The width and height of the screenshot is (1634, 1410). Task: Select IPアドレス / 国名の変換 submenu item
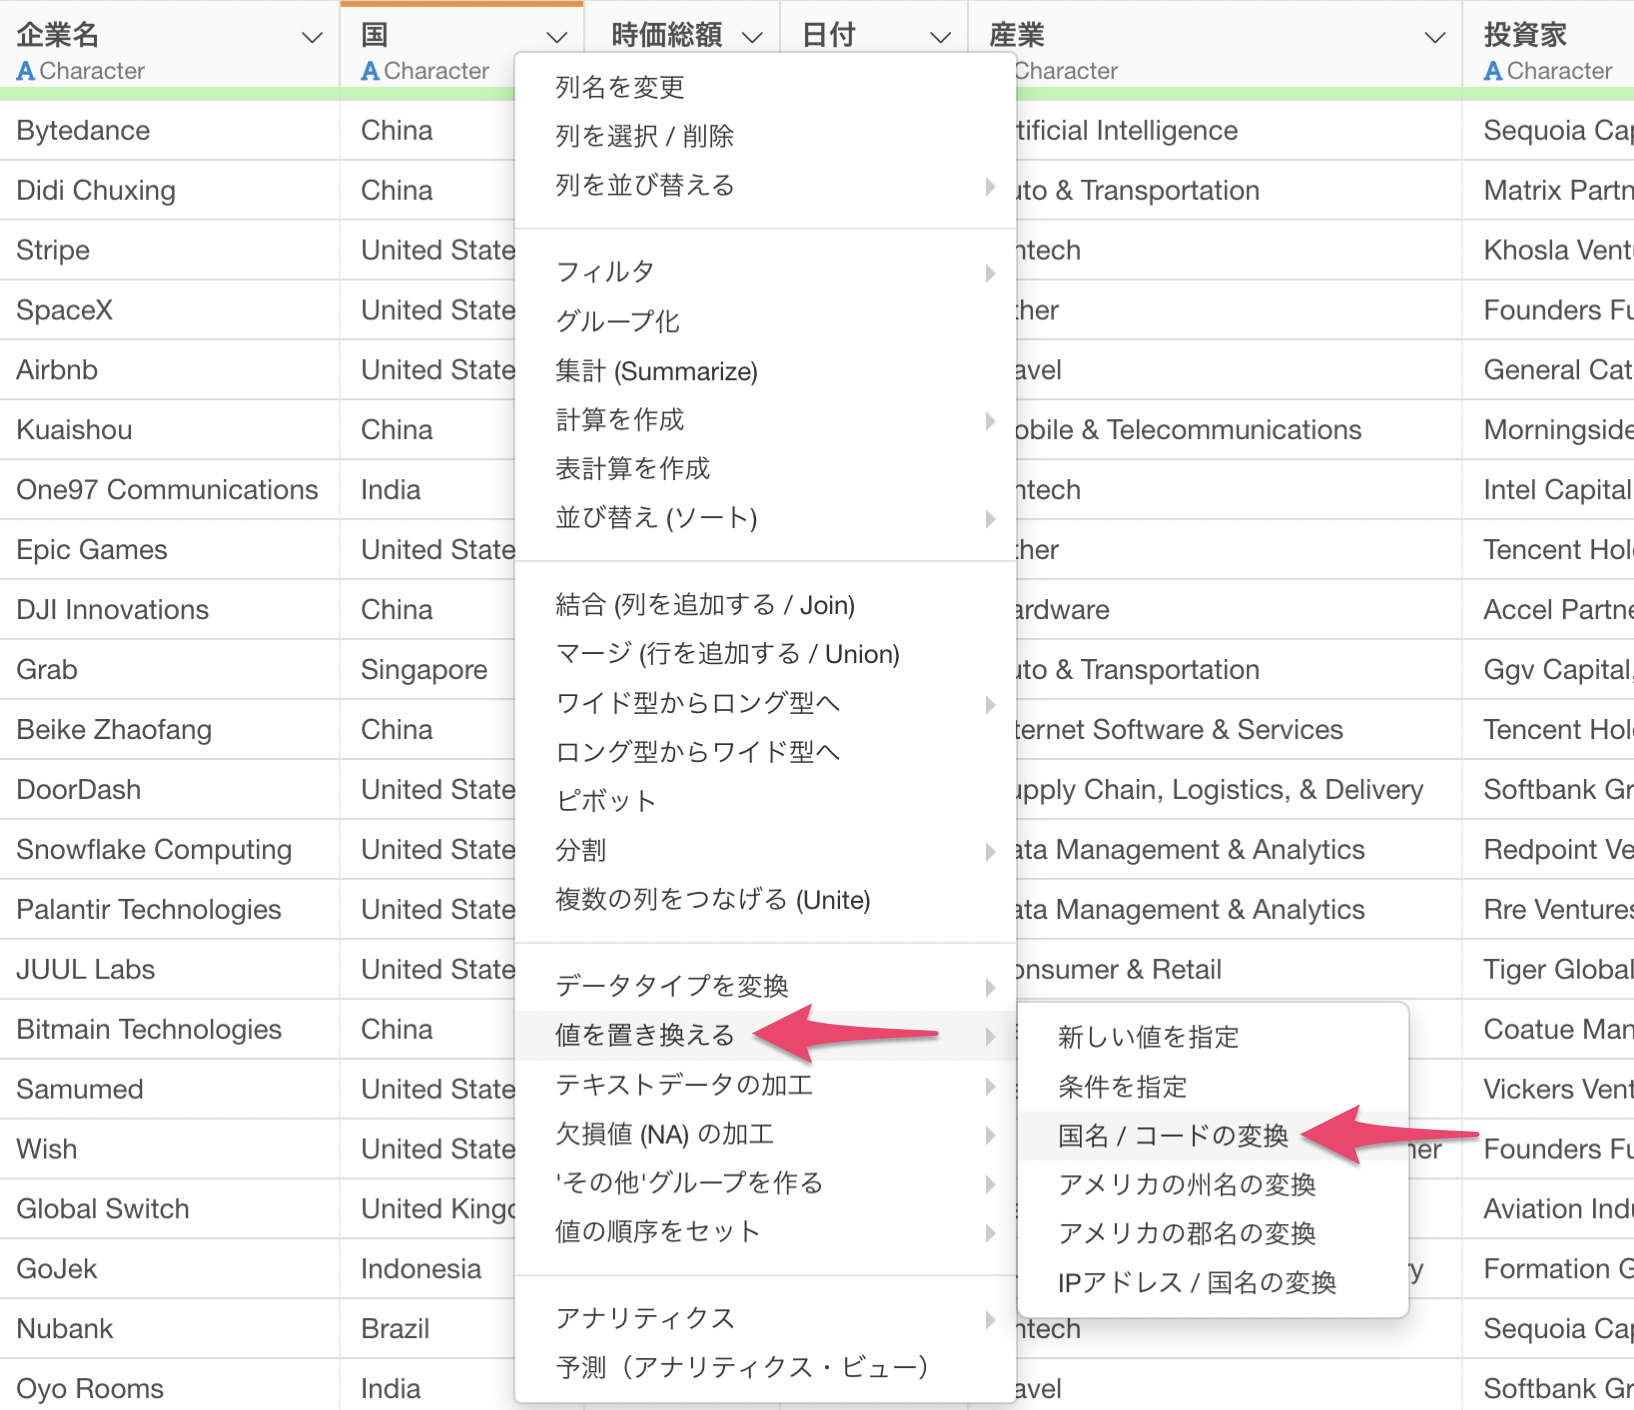1213,1283
